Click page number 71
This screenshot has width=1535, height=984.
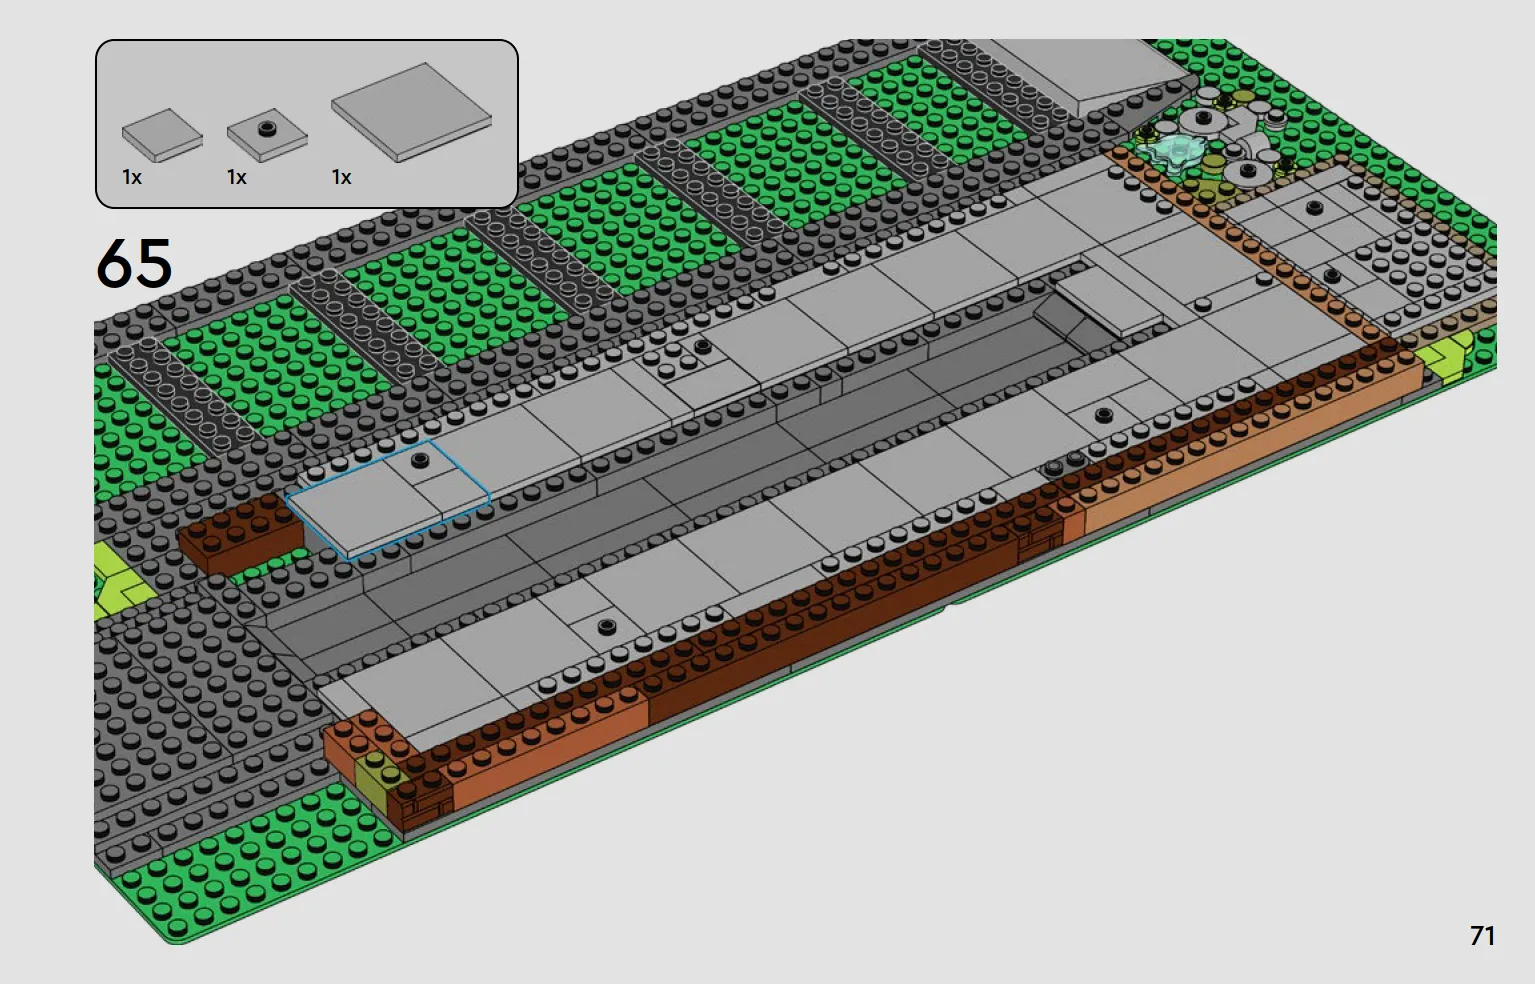tap(1482, 936)
